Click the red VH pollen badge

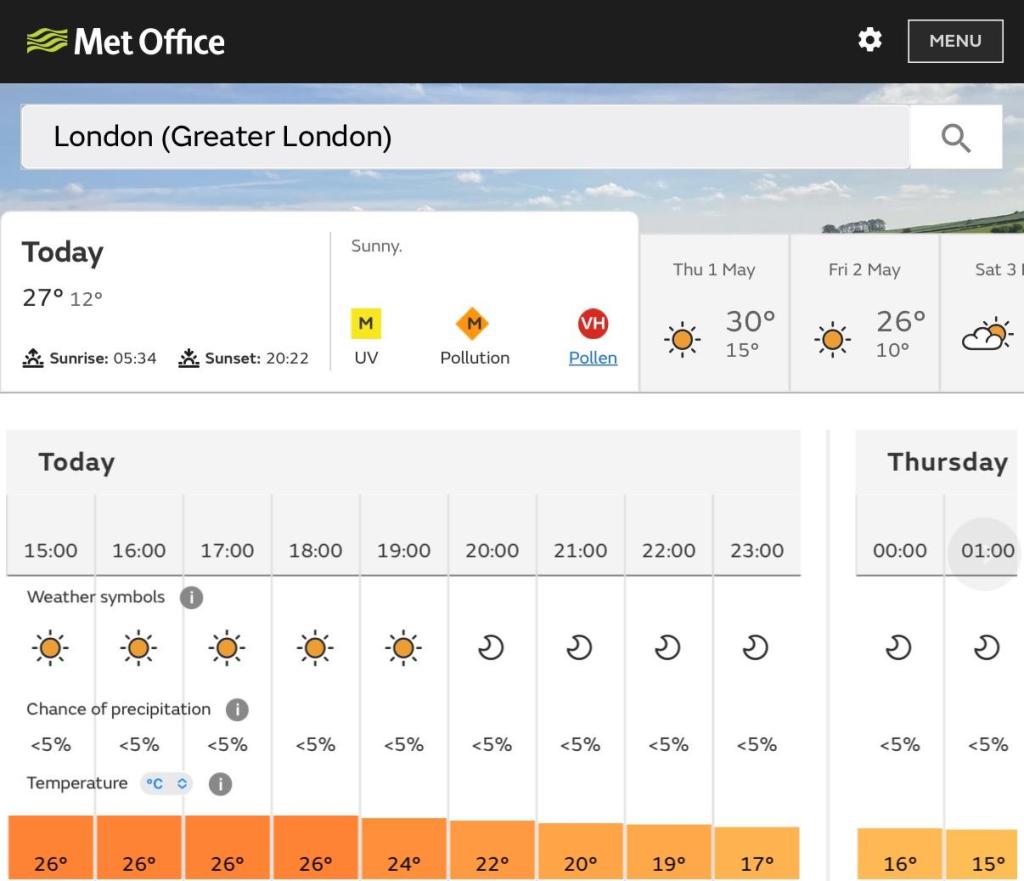pos(593,324)
